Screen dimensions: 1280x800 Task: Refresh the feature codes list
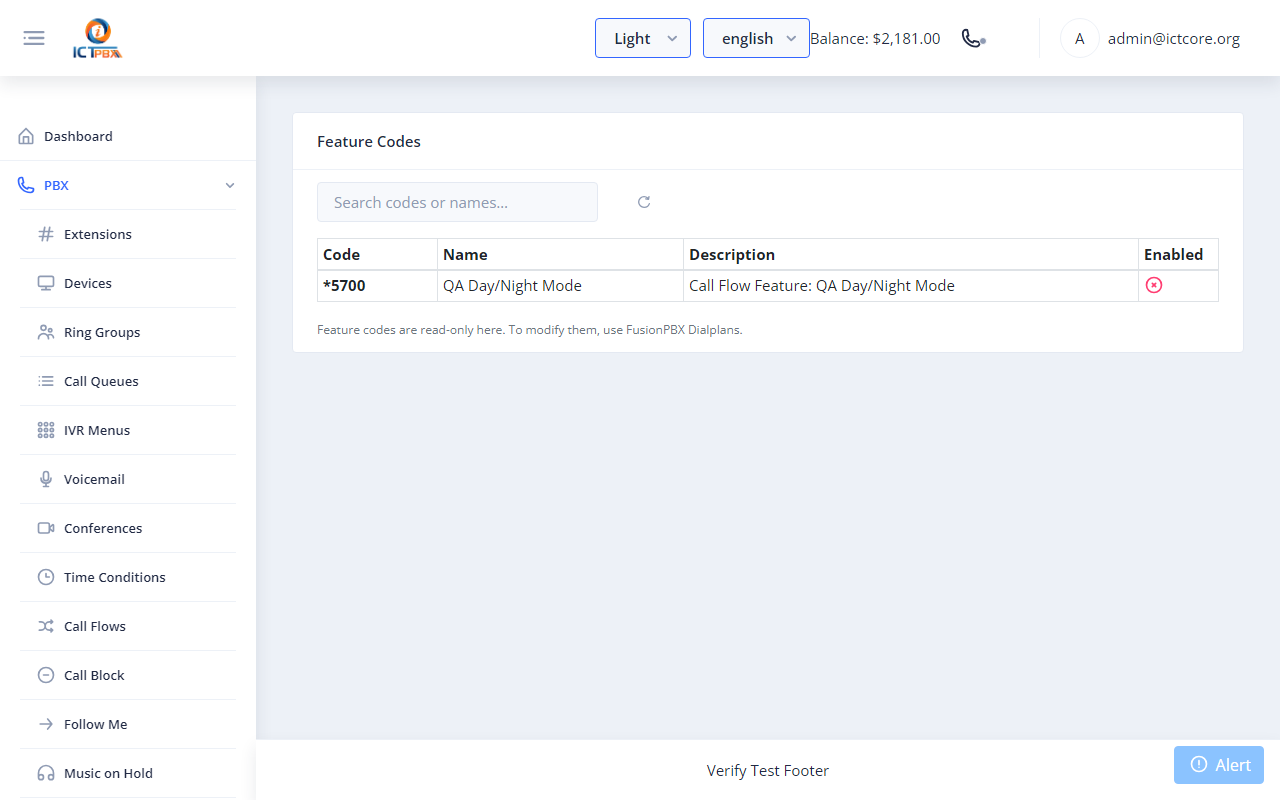[x=644, y=202]
